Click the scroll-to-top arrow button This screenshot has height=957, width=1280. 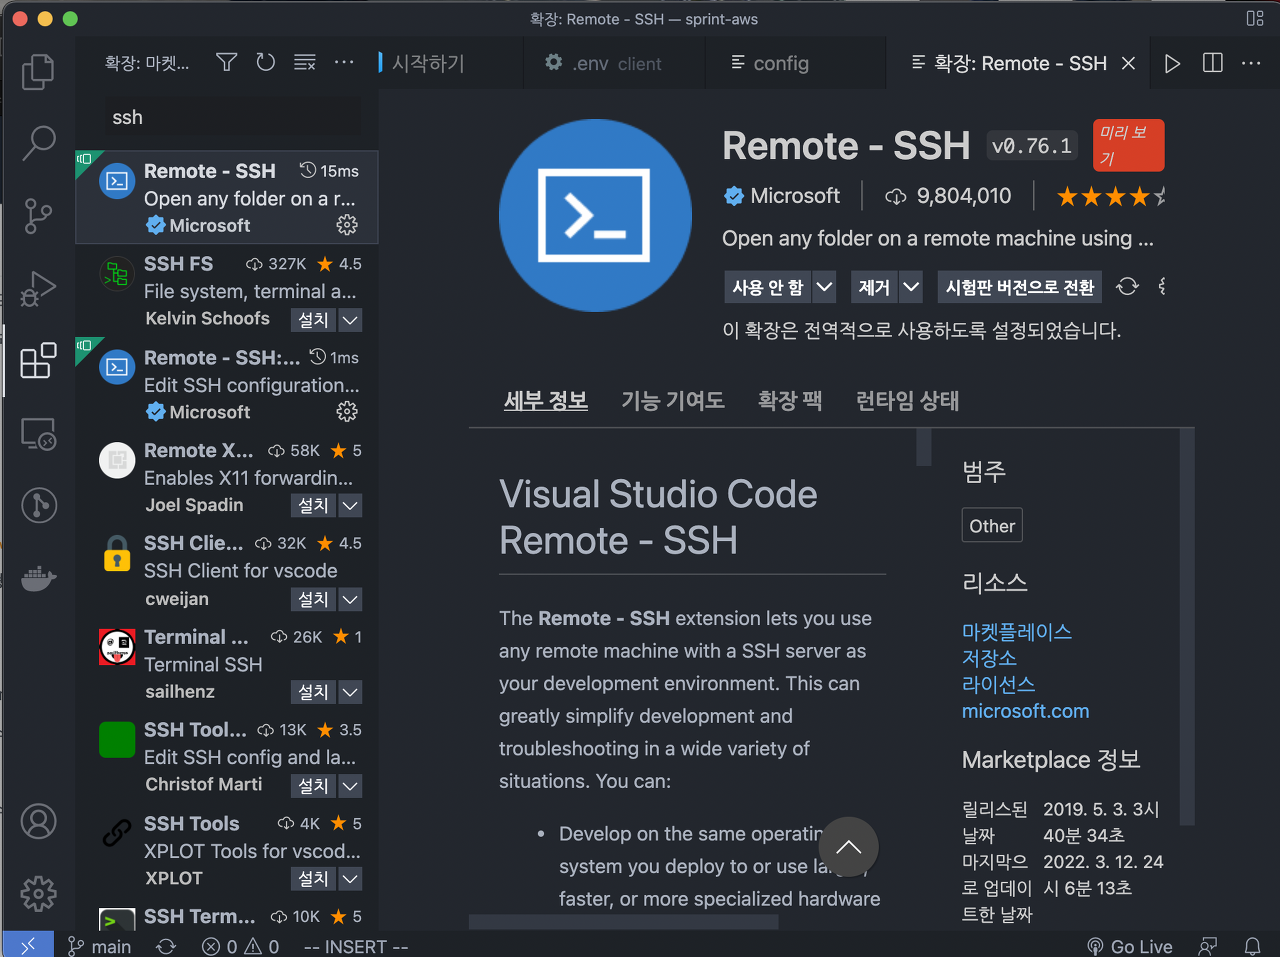[848, 847]
